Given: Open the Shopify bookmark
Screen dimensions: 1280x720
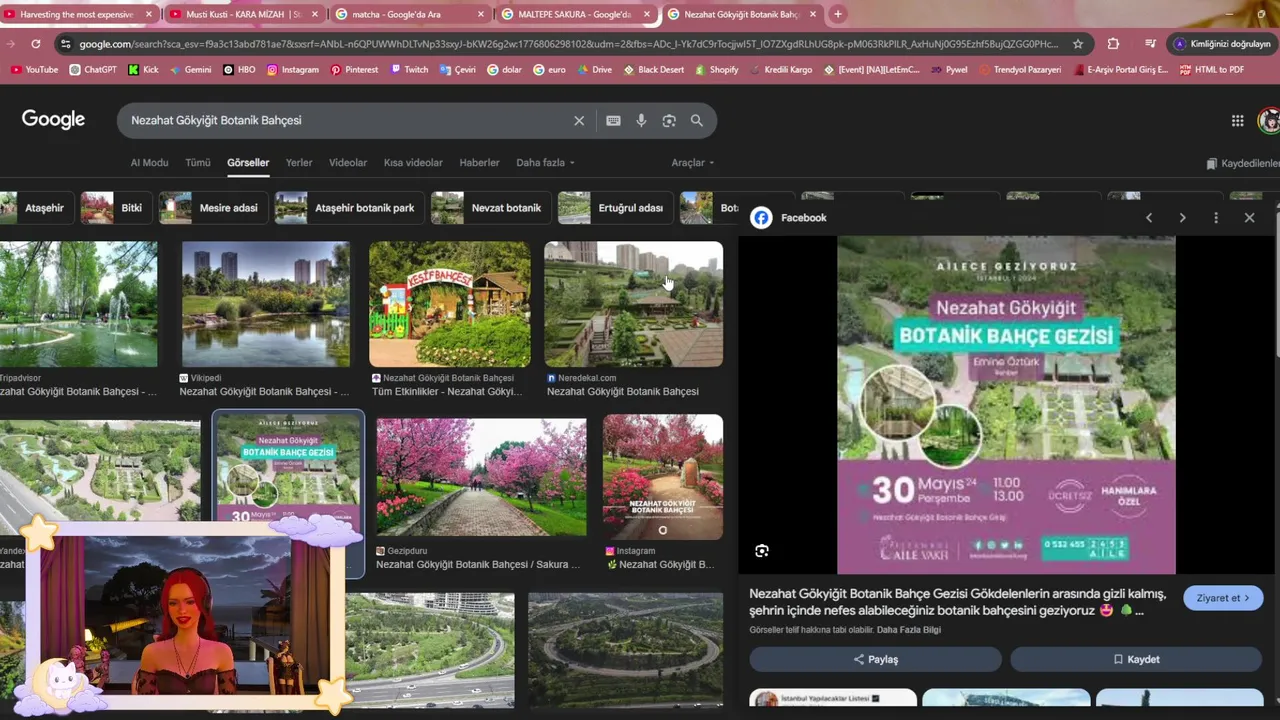Looking at the screenshot, I should 715,70.
